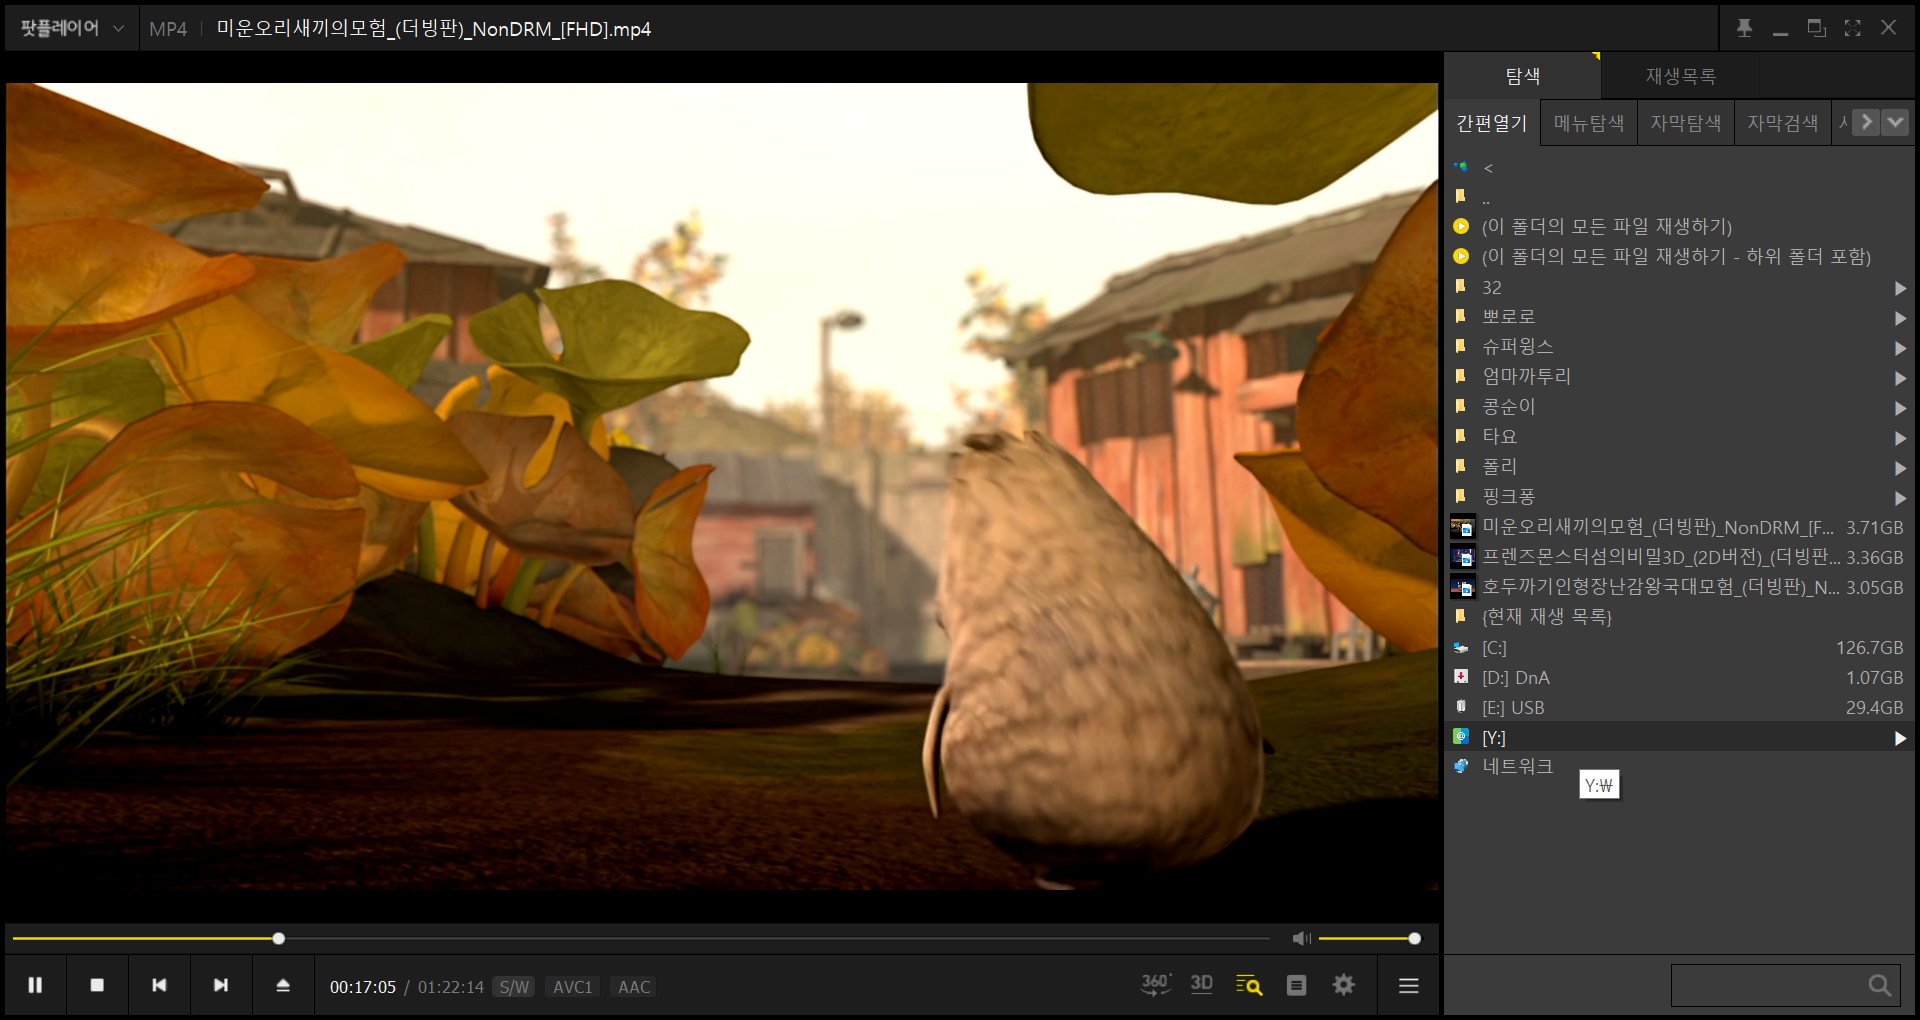Seek on the playback progress bar
Image resolution: width=1920 pixels, height=1020 pixels.
(640, 938)
